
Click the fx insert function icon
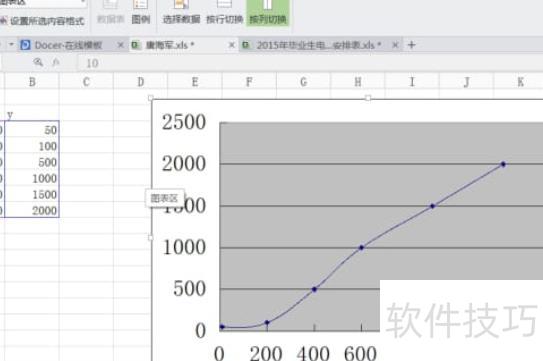tap(56, 62)
